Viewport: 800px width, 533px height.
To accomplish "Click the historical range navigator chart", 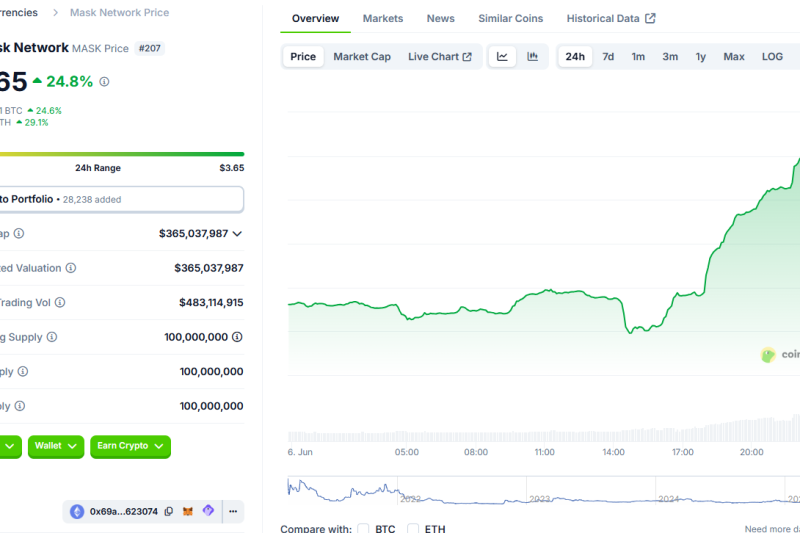I will (543, 491).
